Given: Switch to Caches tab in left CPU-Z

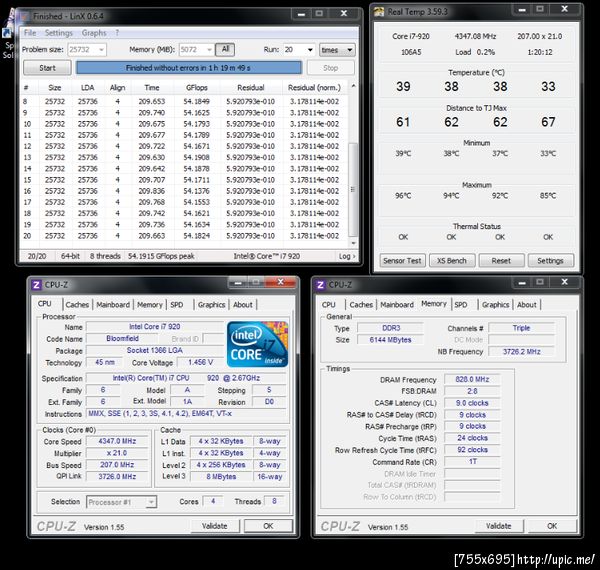Looking at the screenshot, I should 77,305.
